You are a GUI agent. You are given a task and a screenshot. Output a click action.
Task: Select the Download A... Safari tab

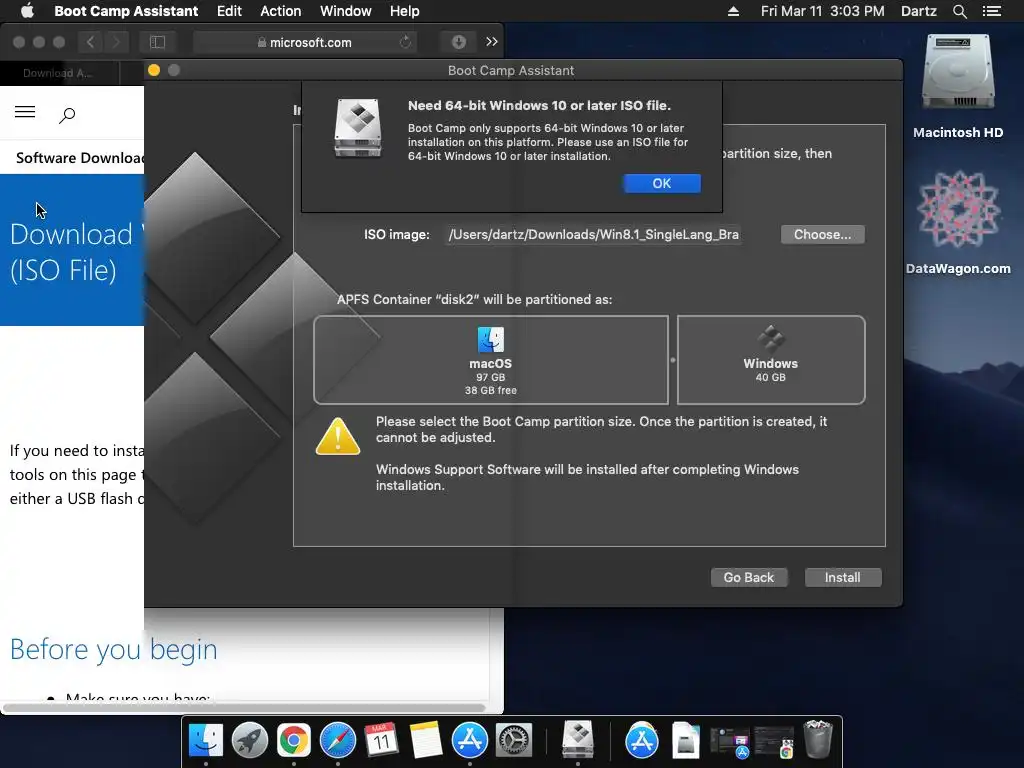click(59, 73)
